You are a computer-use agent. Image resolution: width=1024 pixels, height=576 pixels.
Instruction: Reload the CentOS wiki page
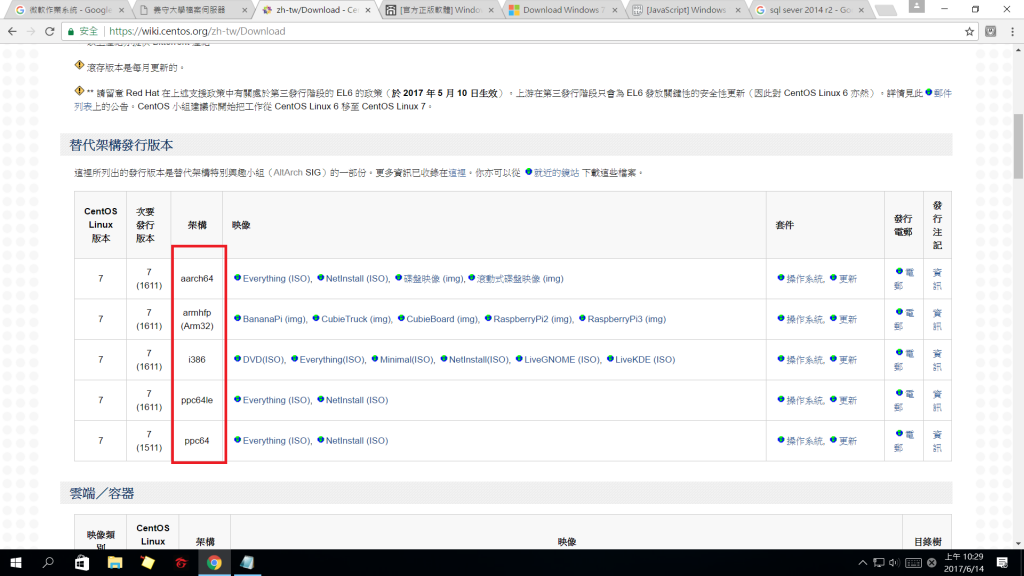(x=50, y=31)
